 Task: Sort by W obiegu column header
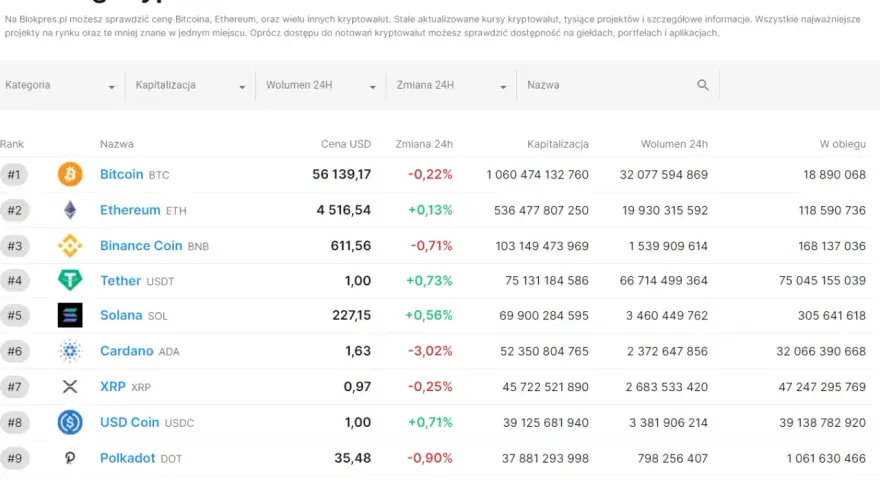point(843,144)
